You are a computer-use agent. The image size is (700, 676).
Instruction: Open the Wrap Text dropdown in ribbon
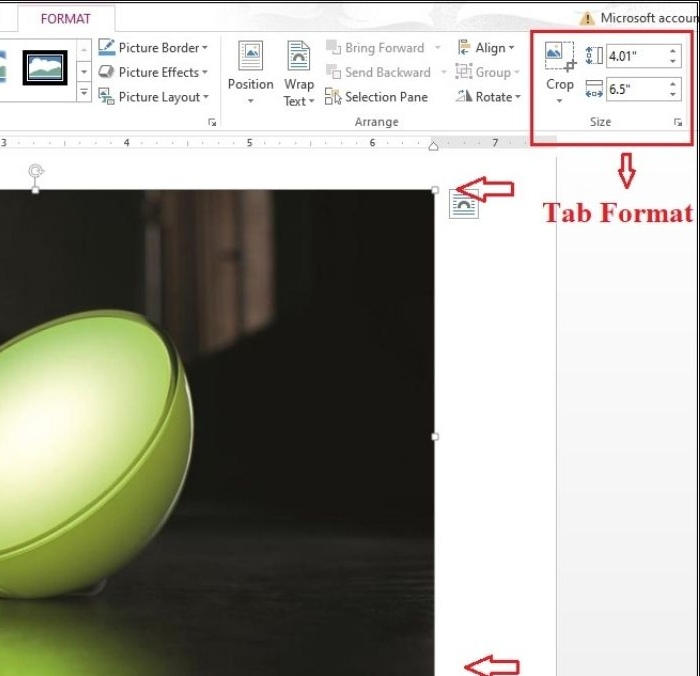pyautogui.click(x=299, y=74)
